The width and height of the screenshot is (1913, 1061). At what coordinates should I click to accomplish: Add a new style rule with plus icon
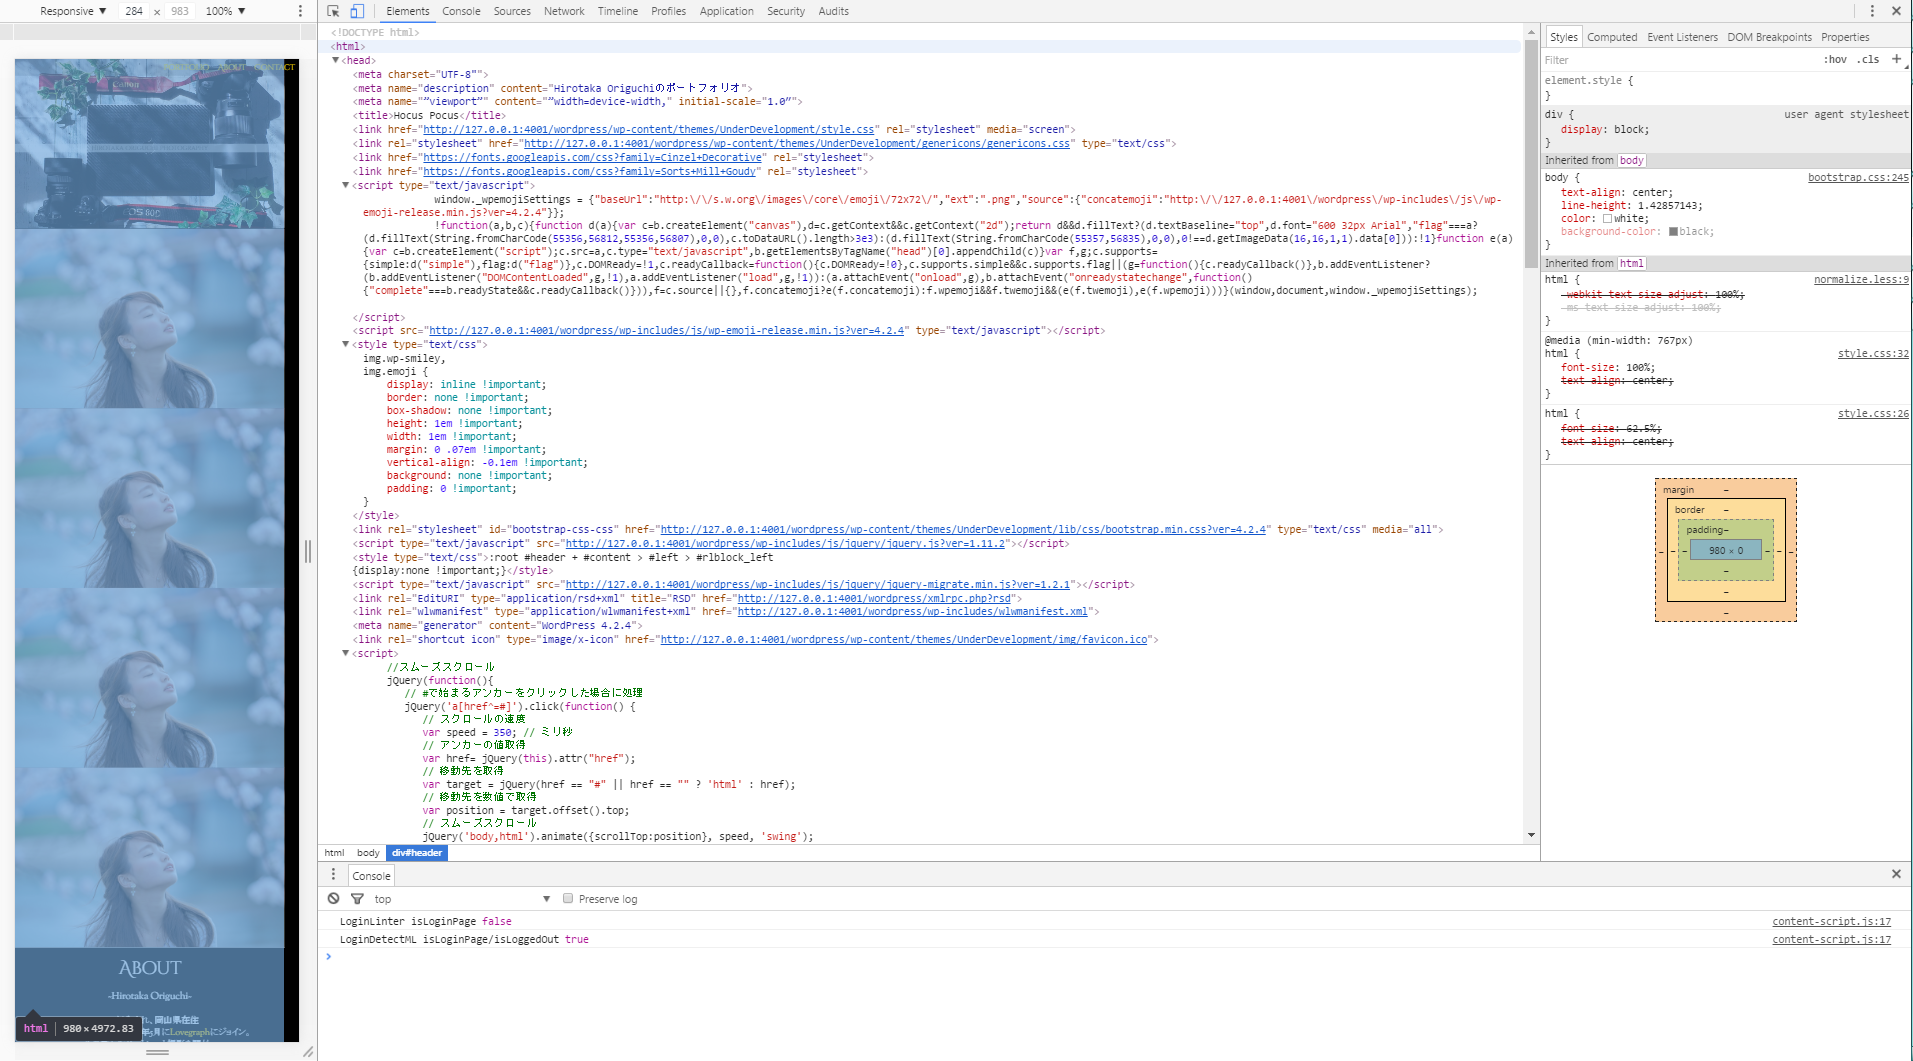[1896, 59]
